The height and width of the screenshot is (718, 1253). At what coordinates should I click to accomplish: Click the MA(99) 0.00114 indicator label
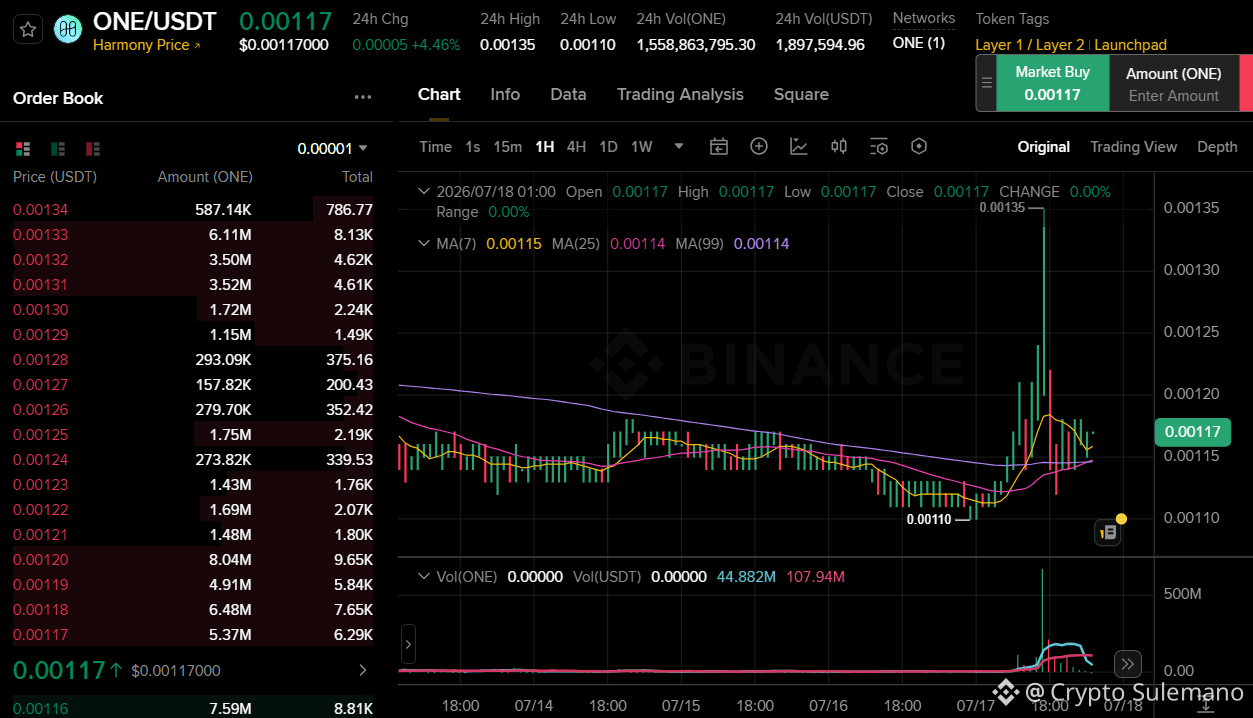[x=732, y=243]
